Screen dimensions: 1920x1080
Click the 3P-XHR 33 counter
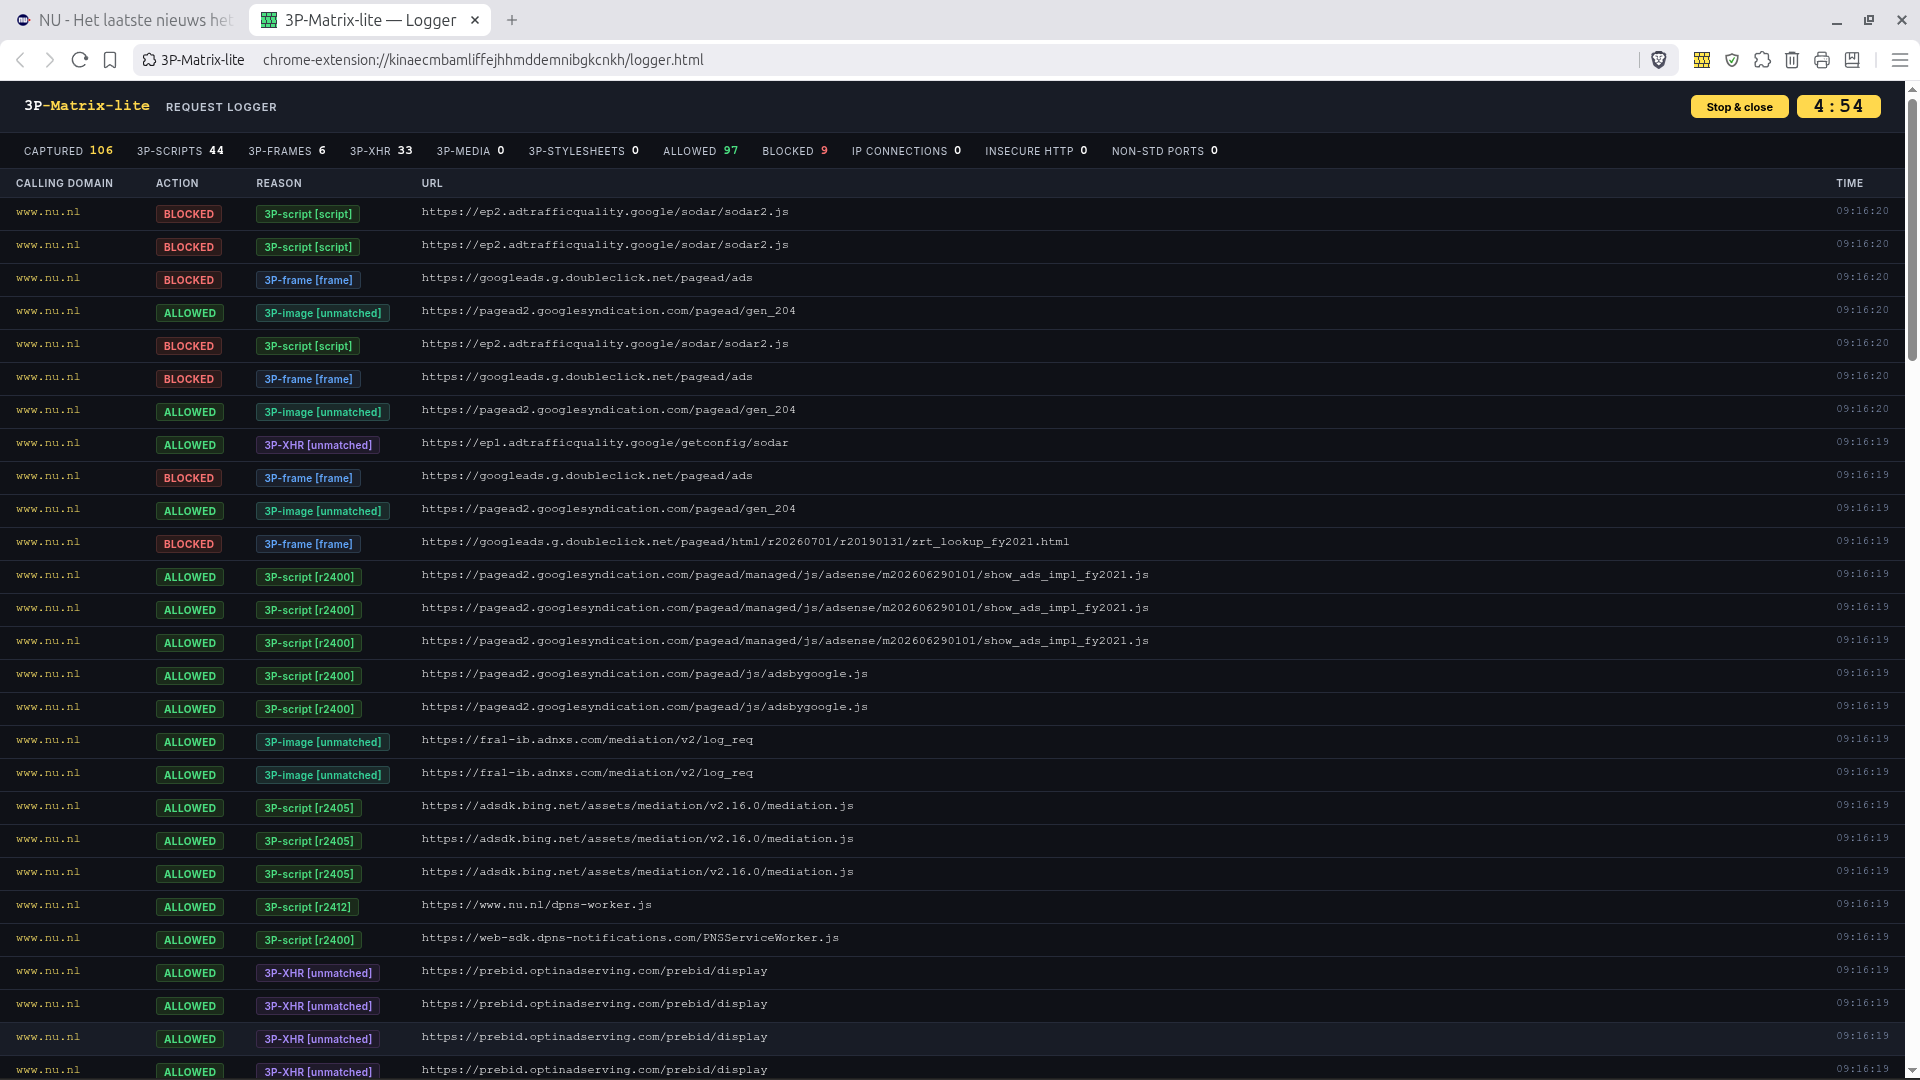[x=381, y=151]
